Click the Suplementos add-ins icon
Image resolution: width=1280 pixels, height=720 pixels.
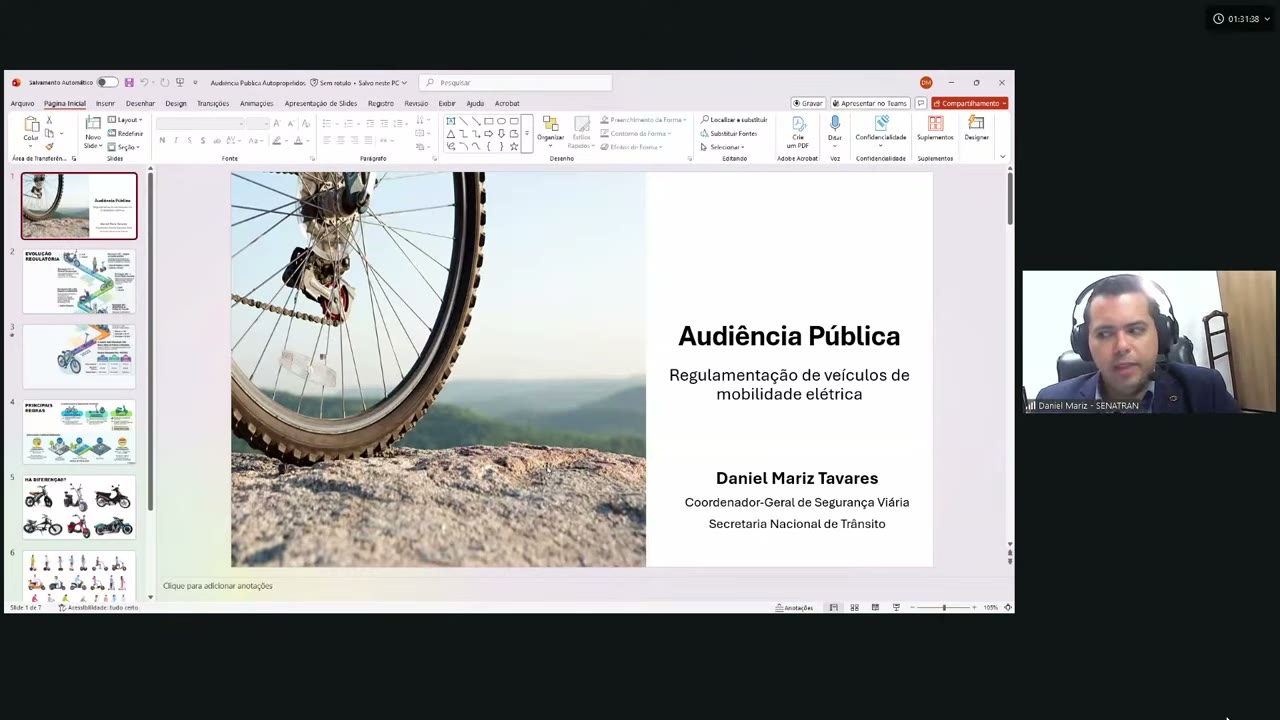tap(936, 124)
